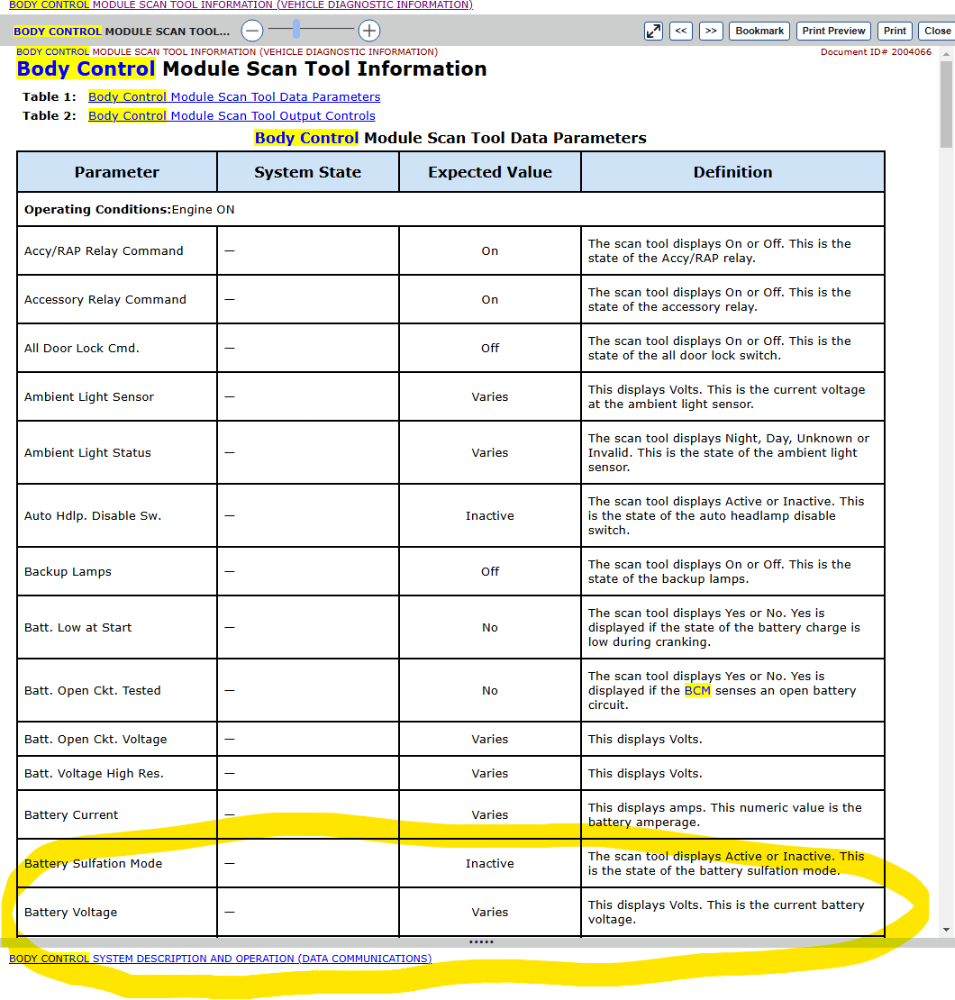Click the Table 2: label

(49, 116)
